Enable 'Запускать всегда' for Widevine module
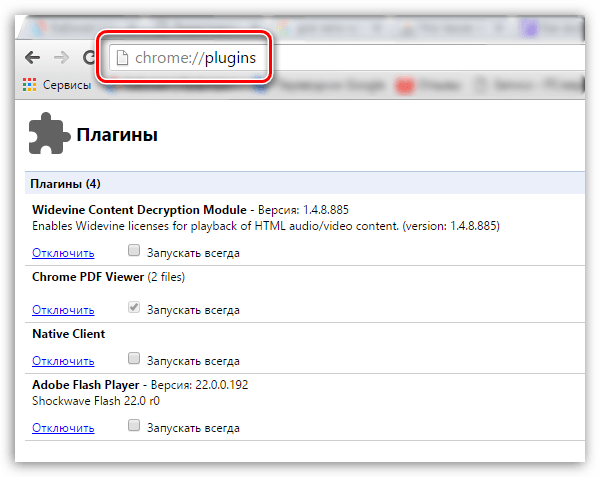The width and height of the screenshot is (600, 477). [x=134, y=250]
